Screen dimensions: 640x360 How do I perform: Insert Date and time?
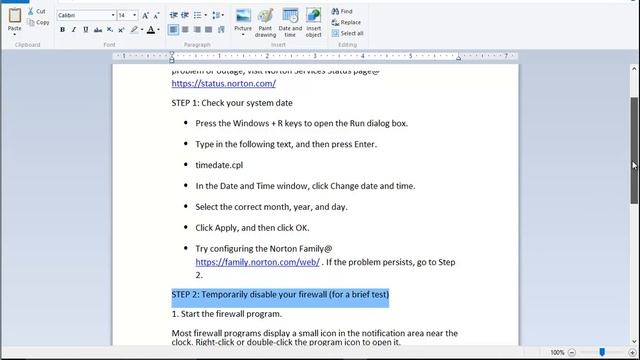(x=290, y=23)
